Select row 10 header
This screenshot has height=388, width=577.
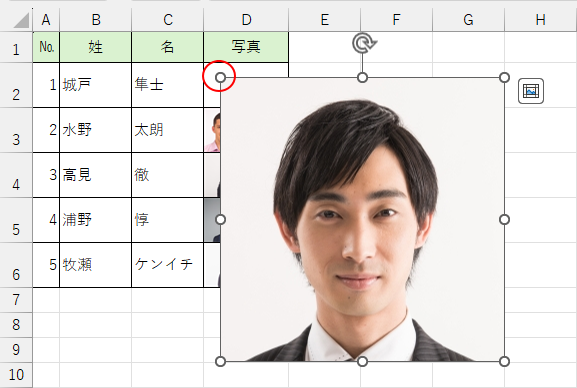pos(16,375)
